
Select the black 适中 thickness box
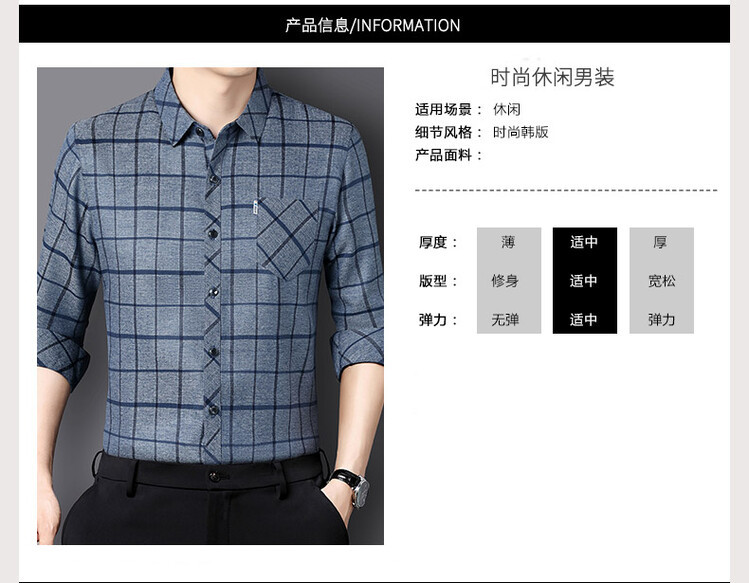click(585, 242)
